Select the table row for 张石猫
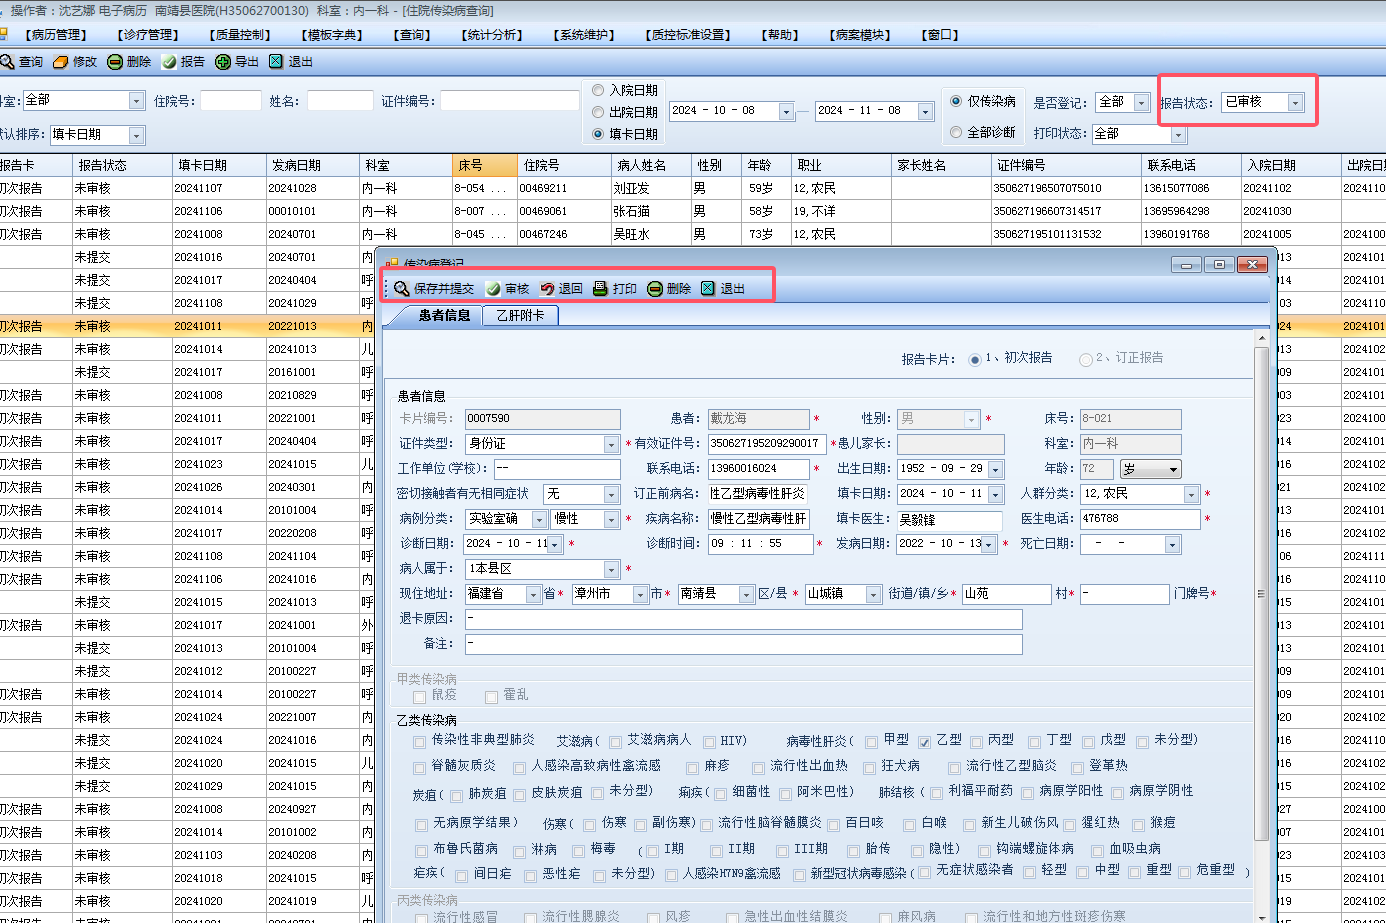1386x923 pixels. (693, 211)
